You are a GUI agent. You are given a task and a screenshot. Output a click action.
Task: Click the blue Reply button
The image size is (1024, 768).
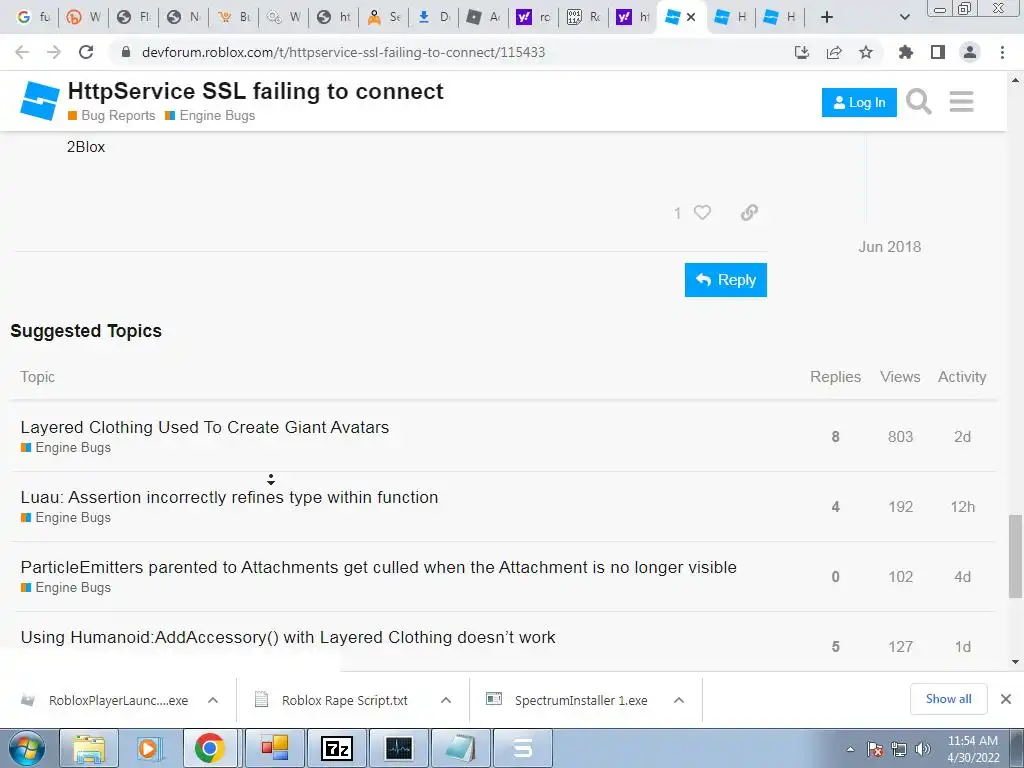[x=726, y=280]
